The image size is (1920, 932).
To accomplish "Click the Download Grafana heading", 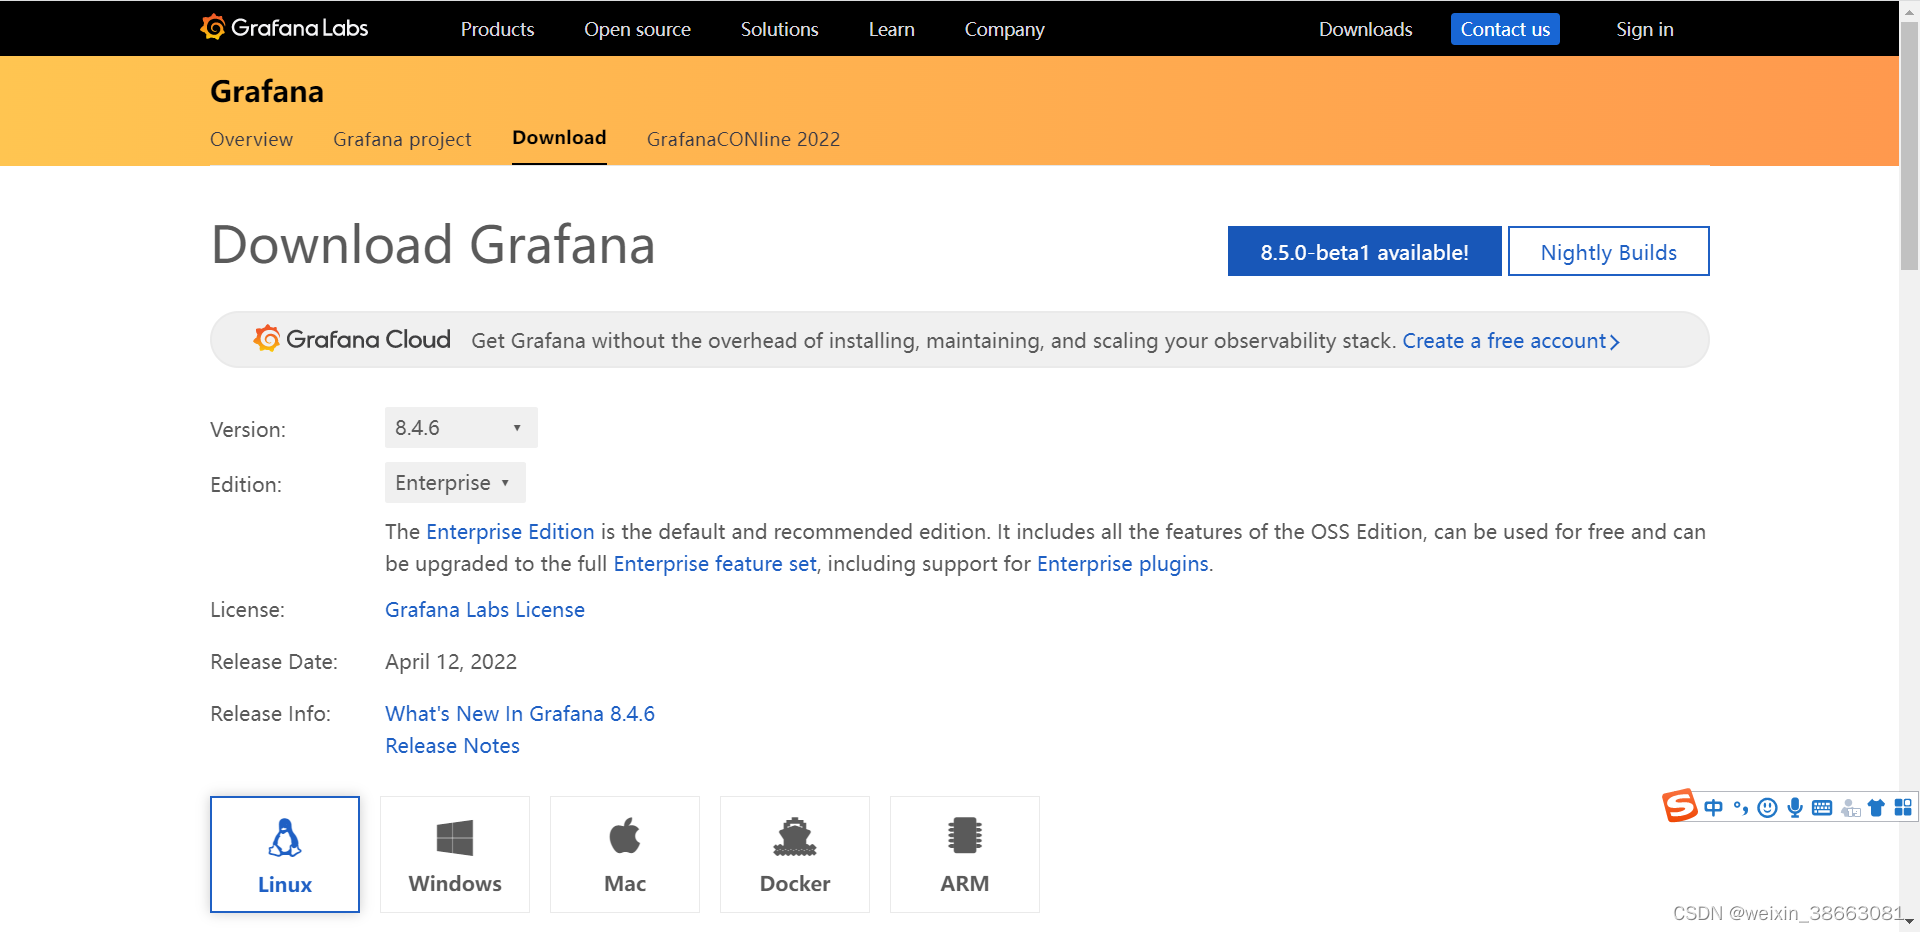I will point(433,245).
